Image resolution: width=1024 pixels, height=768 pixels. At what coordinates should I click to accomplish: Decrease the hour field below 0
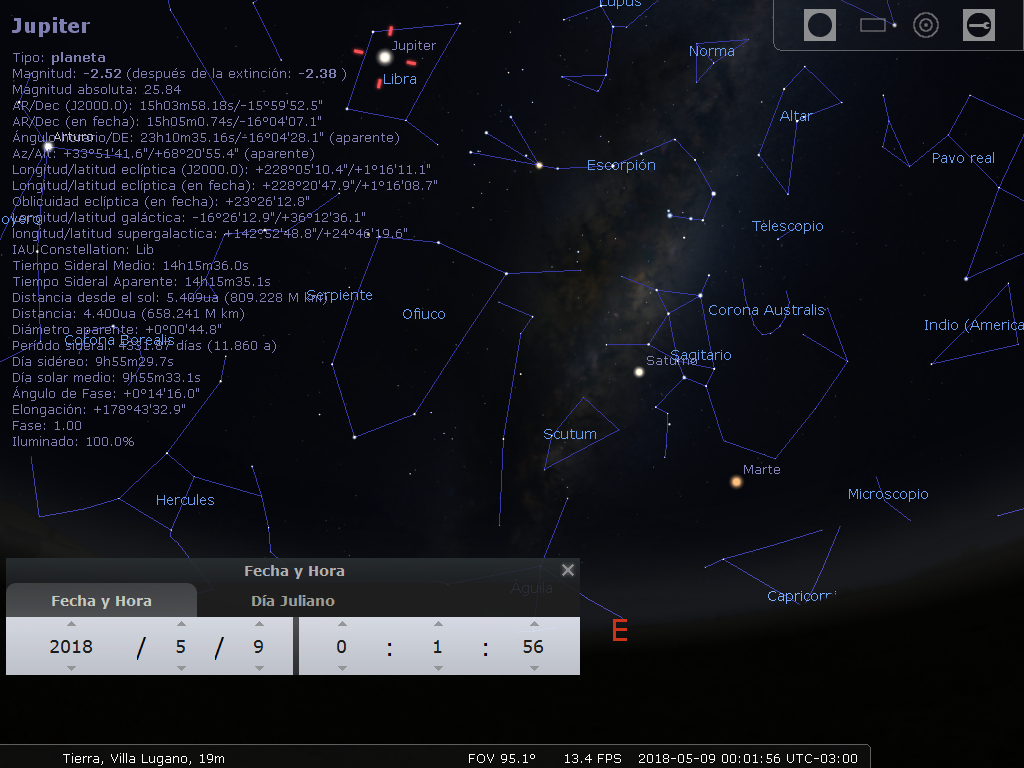pos(342,668)
